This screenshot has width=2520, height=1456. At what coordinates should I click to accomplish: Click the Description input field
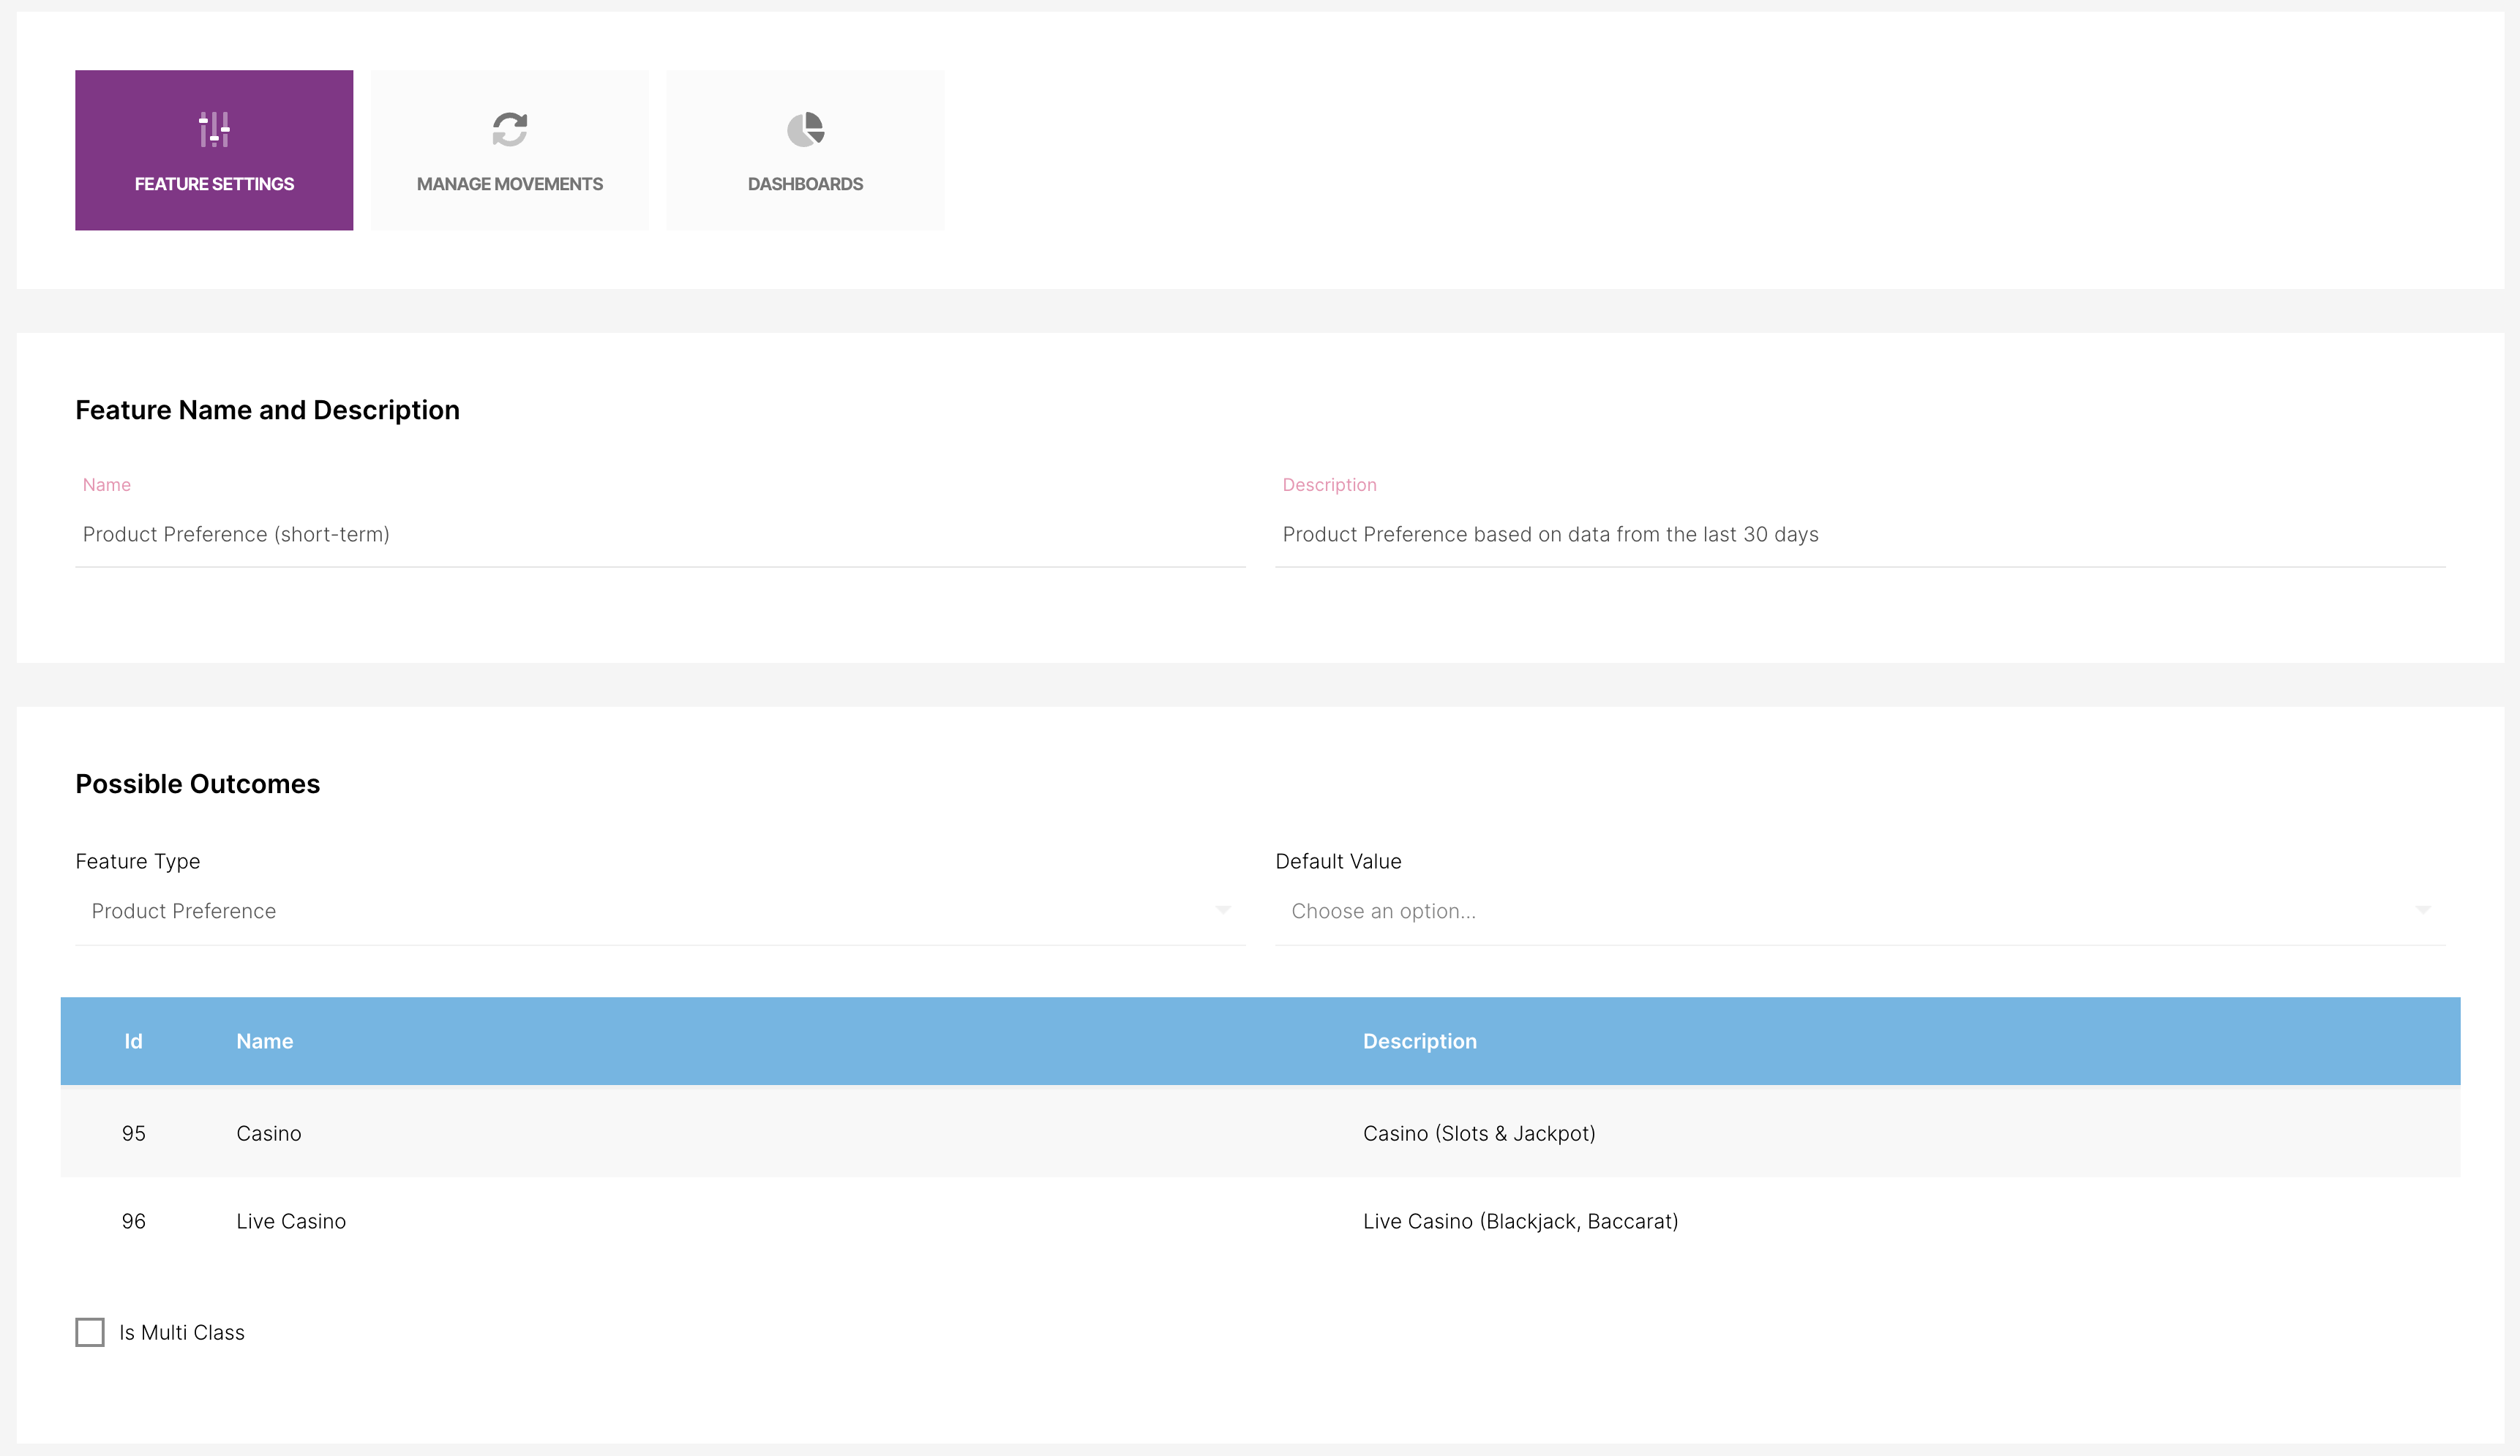pyautogui.click(x=1860, y=535)
